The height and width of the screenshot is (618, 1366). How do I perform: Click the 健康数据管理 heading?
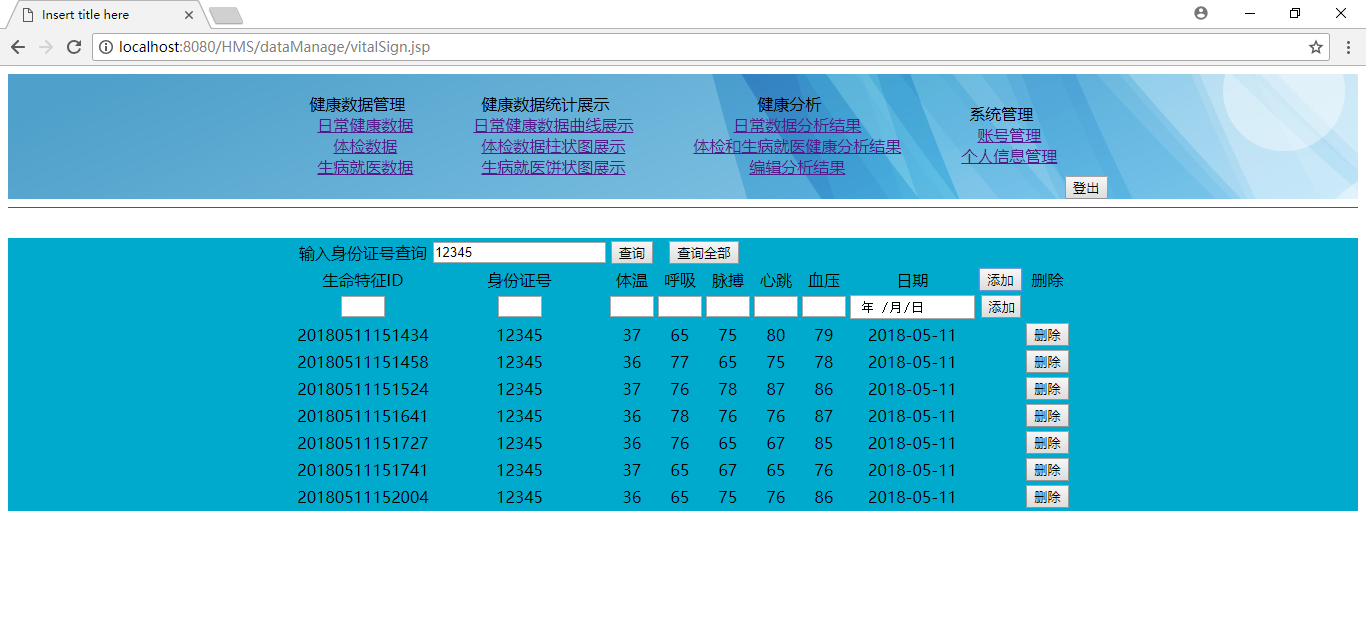(357, 105)
